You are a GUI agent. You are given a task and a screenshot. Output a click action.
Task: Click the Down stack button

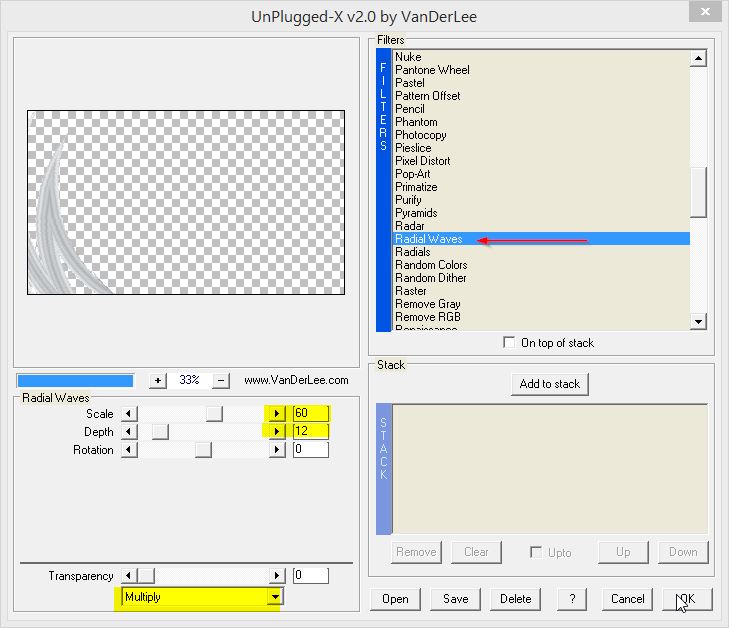[x=683, y=552]
